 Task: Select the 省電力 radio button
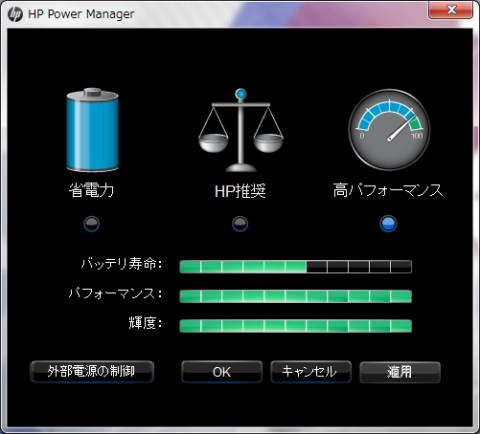click(92, 224)
